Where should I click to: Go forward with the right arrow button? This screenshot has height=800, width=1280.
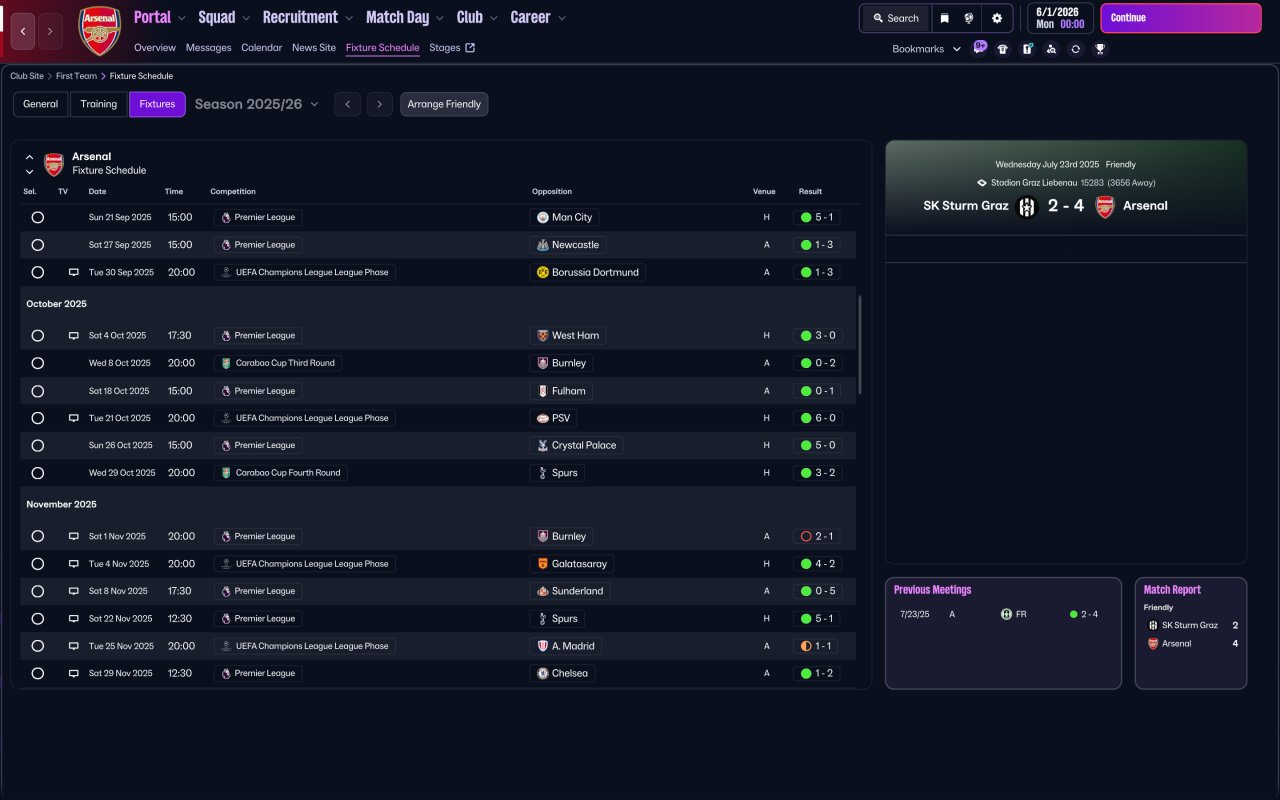click(51, 31)
